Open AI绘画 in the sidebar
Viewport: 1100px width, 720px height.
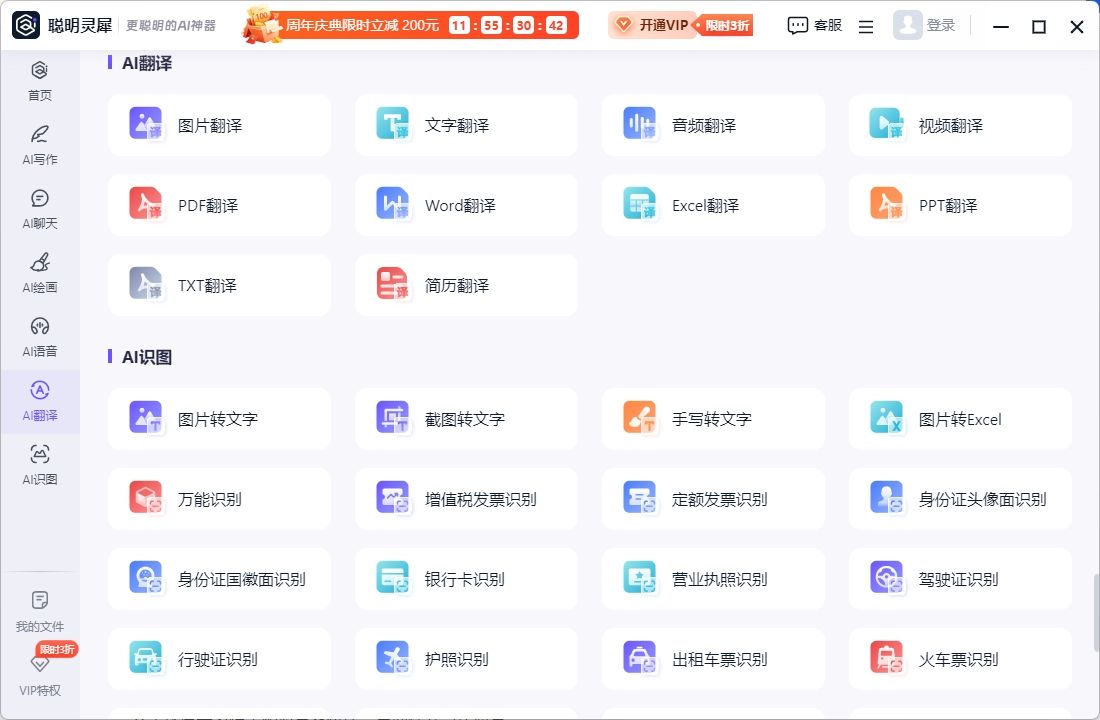pyautogui.click(x=40, y=273)
